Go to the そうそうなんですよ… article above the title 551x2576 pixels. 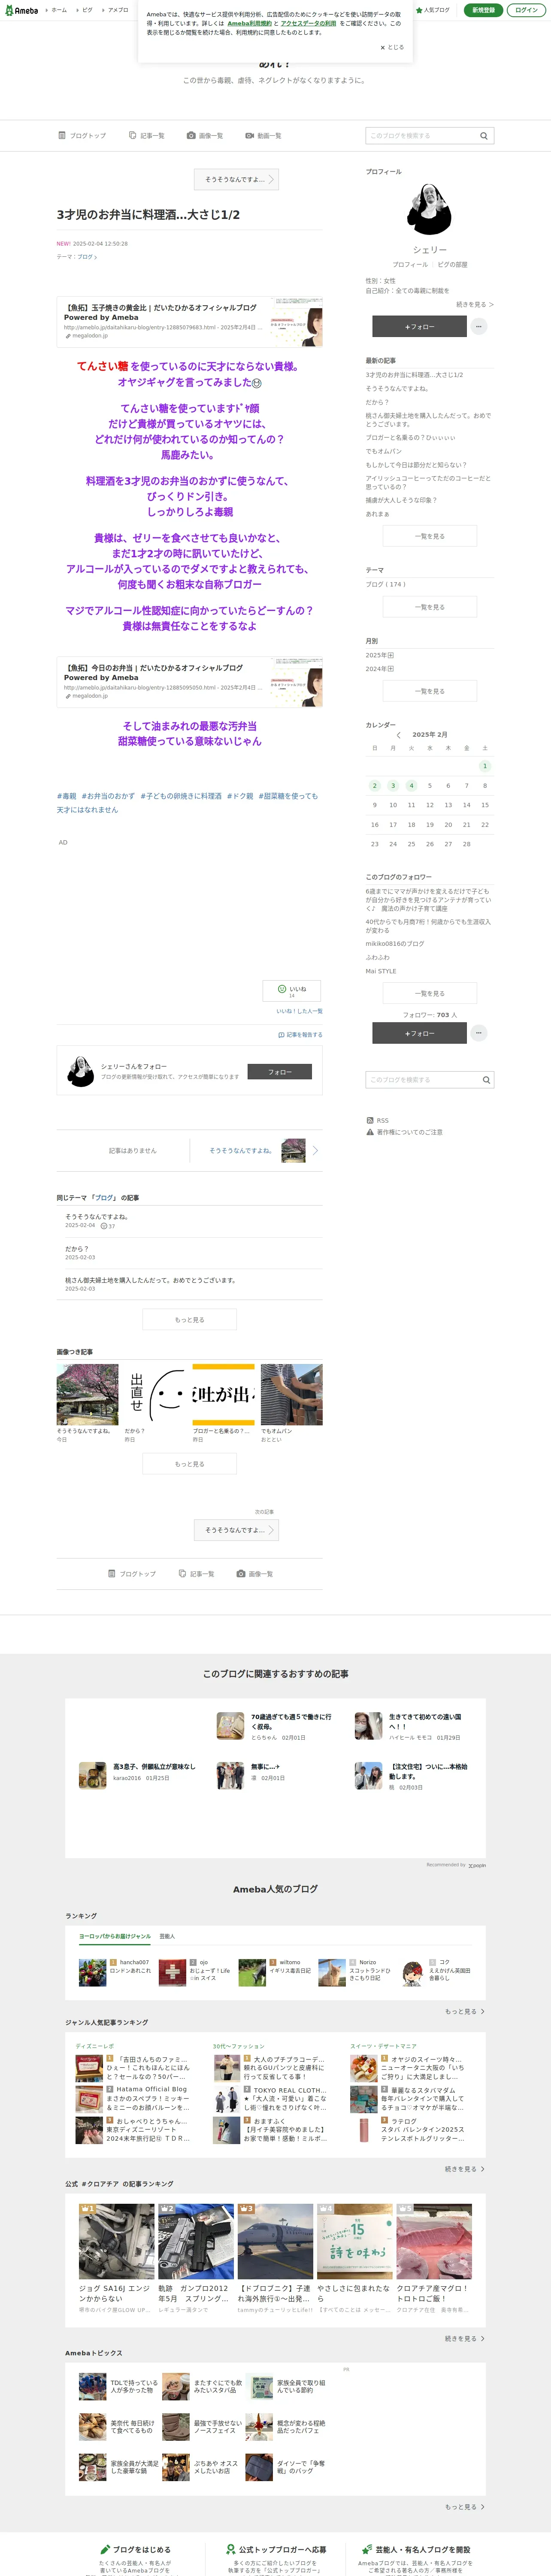pos(236,179)
